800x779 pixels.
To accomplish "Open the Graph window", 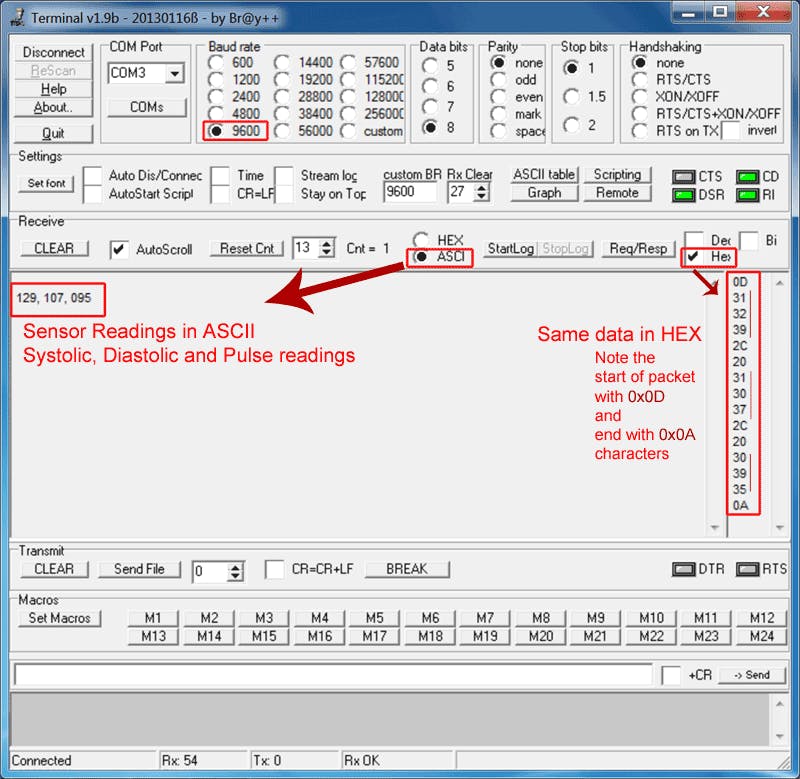I will point(544,193).
